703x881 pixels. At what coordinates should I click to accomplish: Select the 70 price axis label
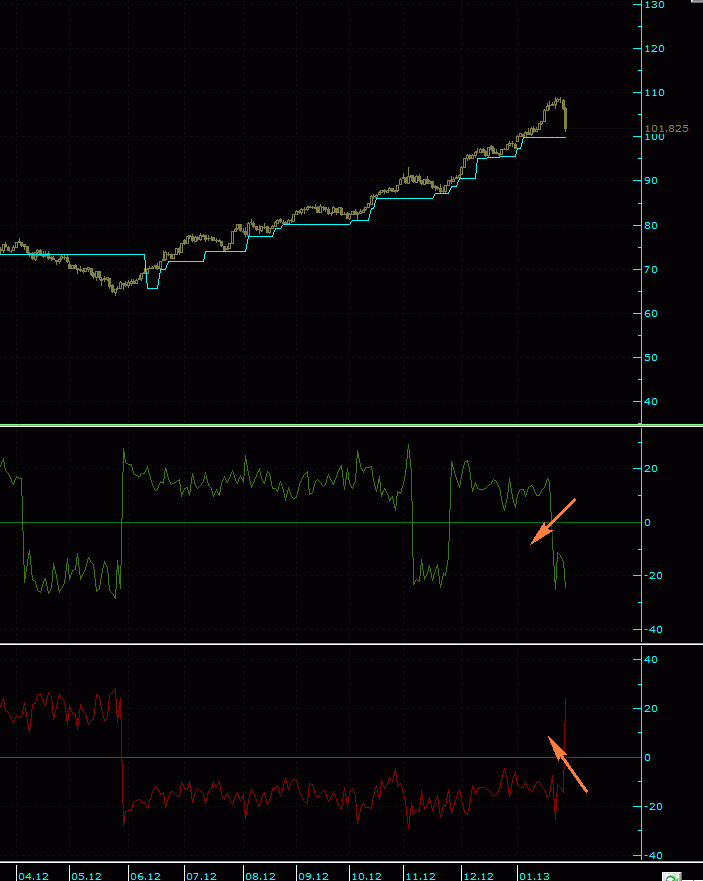click(x=651, y=269)
